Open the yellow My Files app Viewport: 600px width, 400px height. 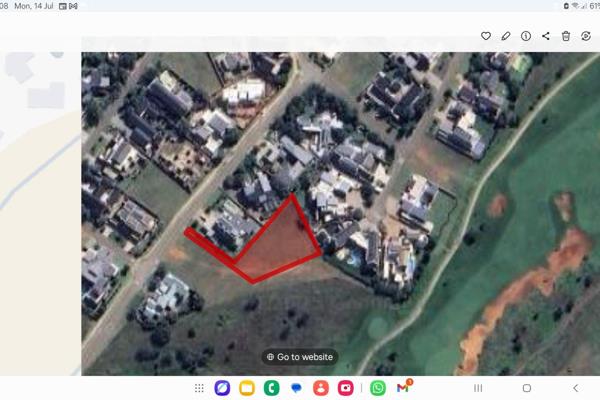[247, 388]
